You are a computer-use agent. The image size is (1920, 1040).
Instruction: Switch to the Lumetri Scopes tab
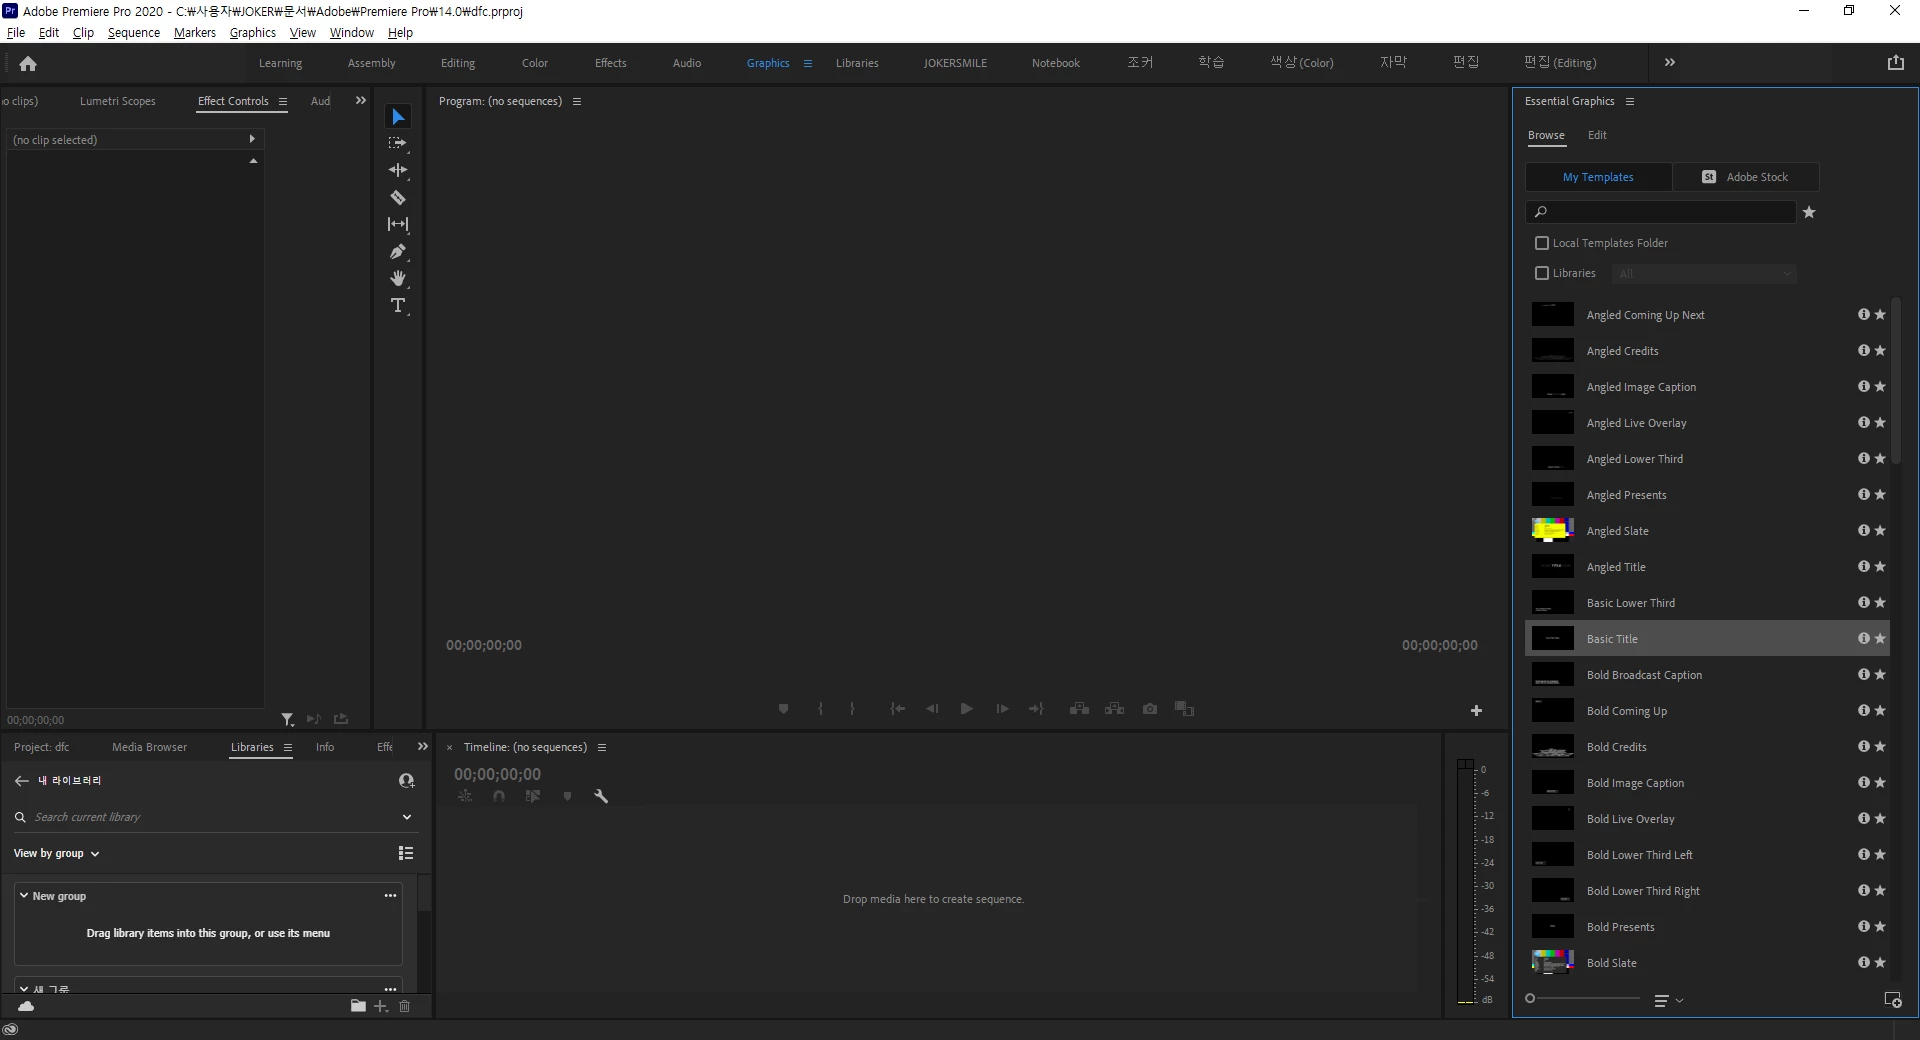coord(118,101)
